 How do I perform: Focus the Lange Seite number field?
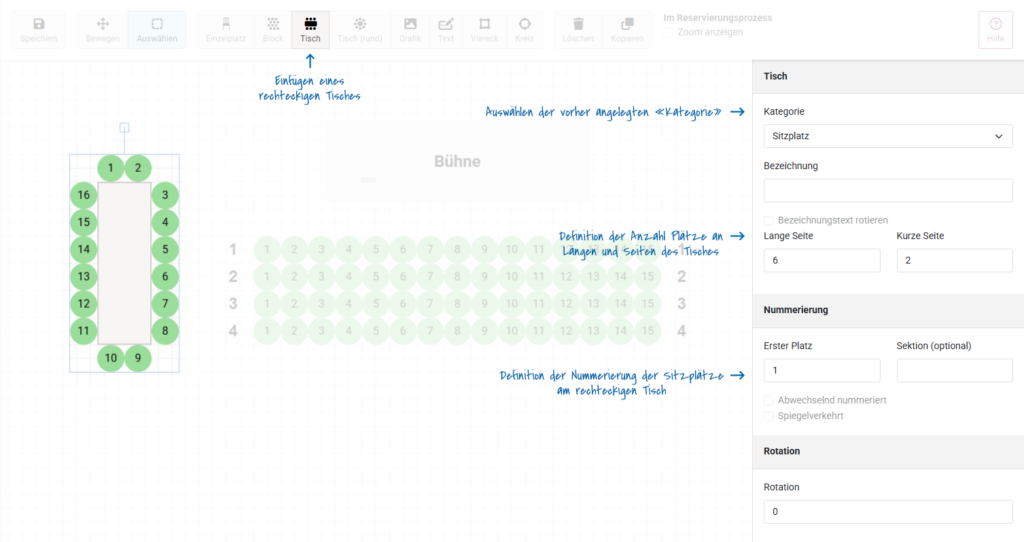[821, 260]
